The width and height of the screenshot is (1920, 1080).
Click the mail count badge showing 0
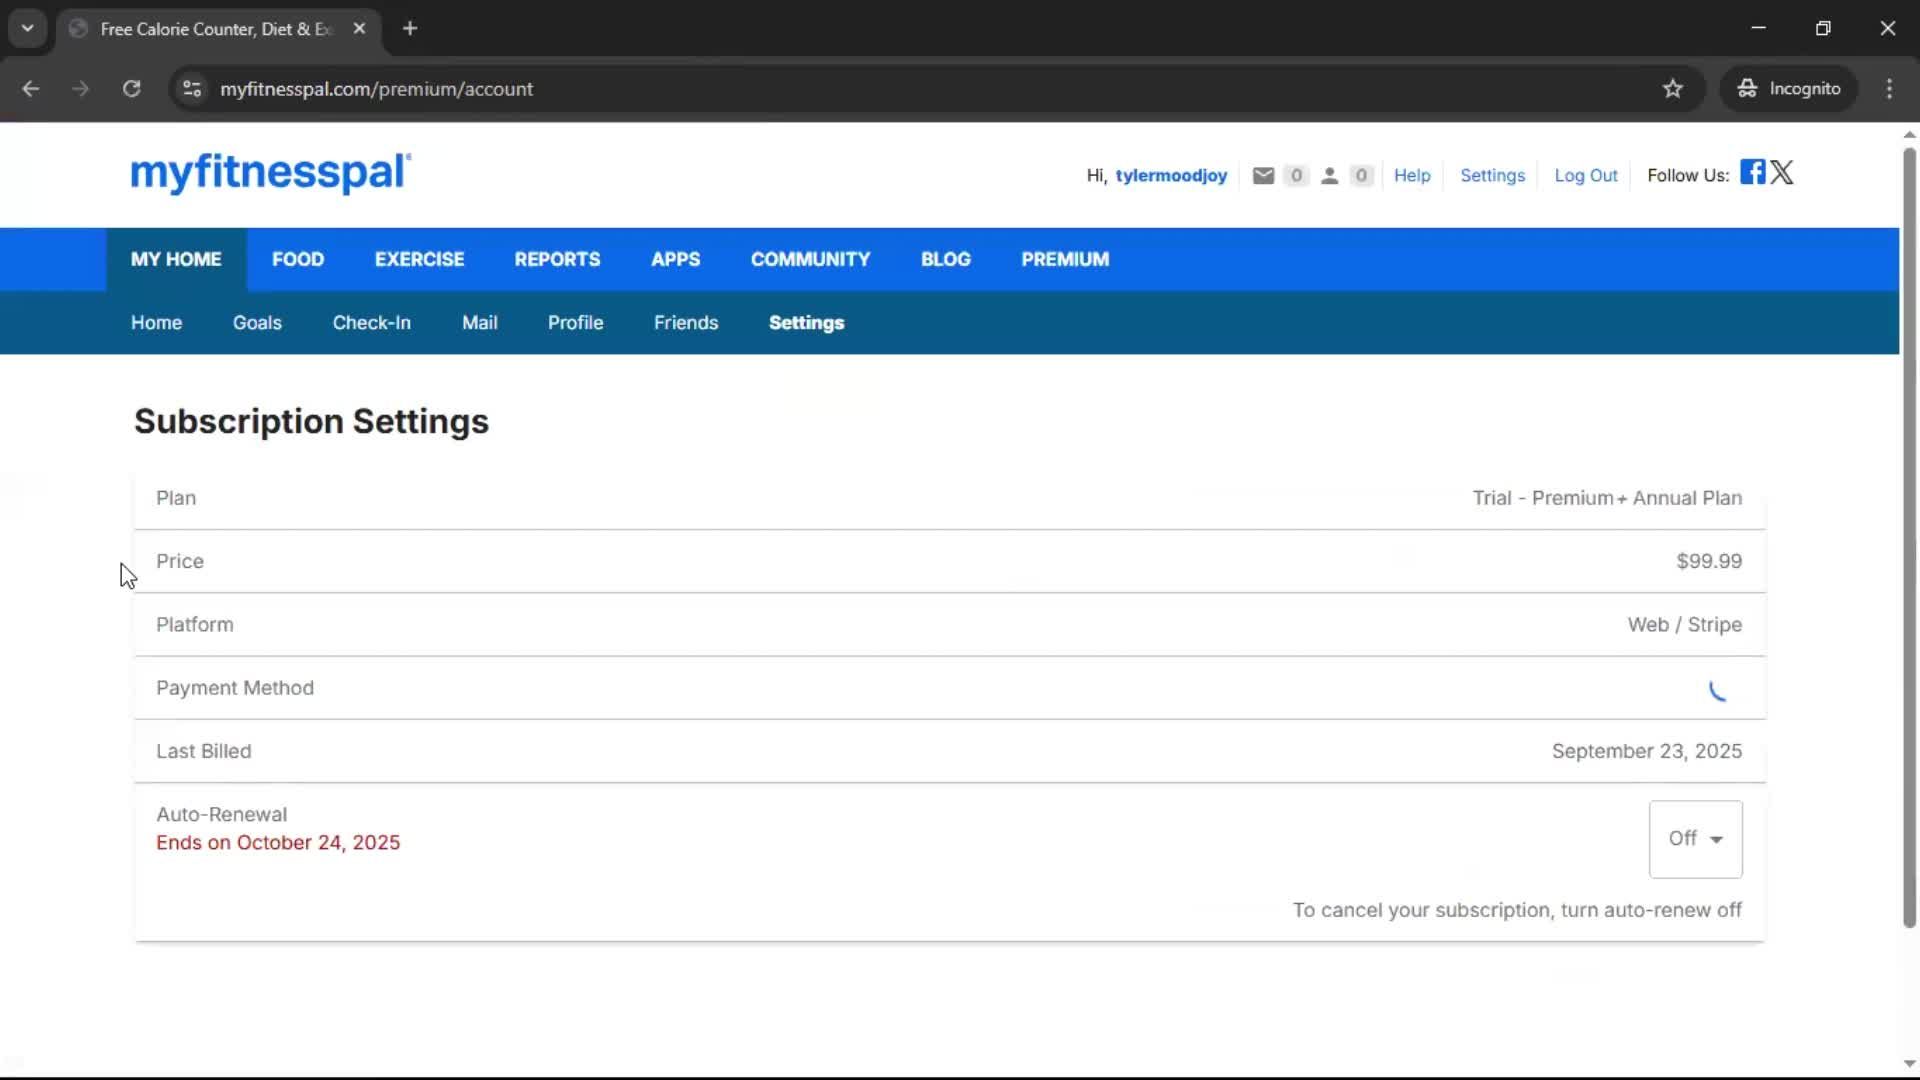pos(1296,176)
